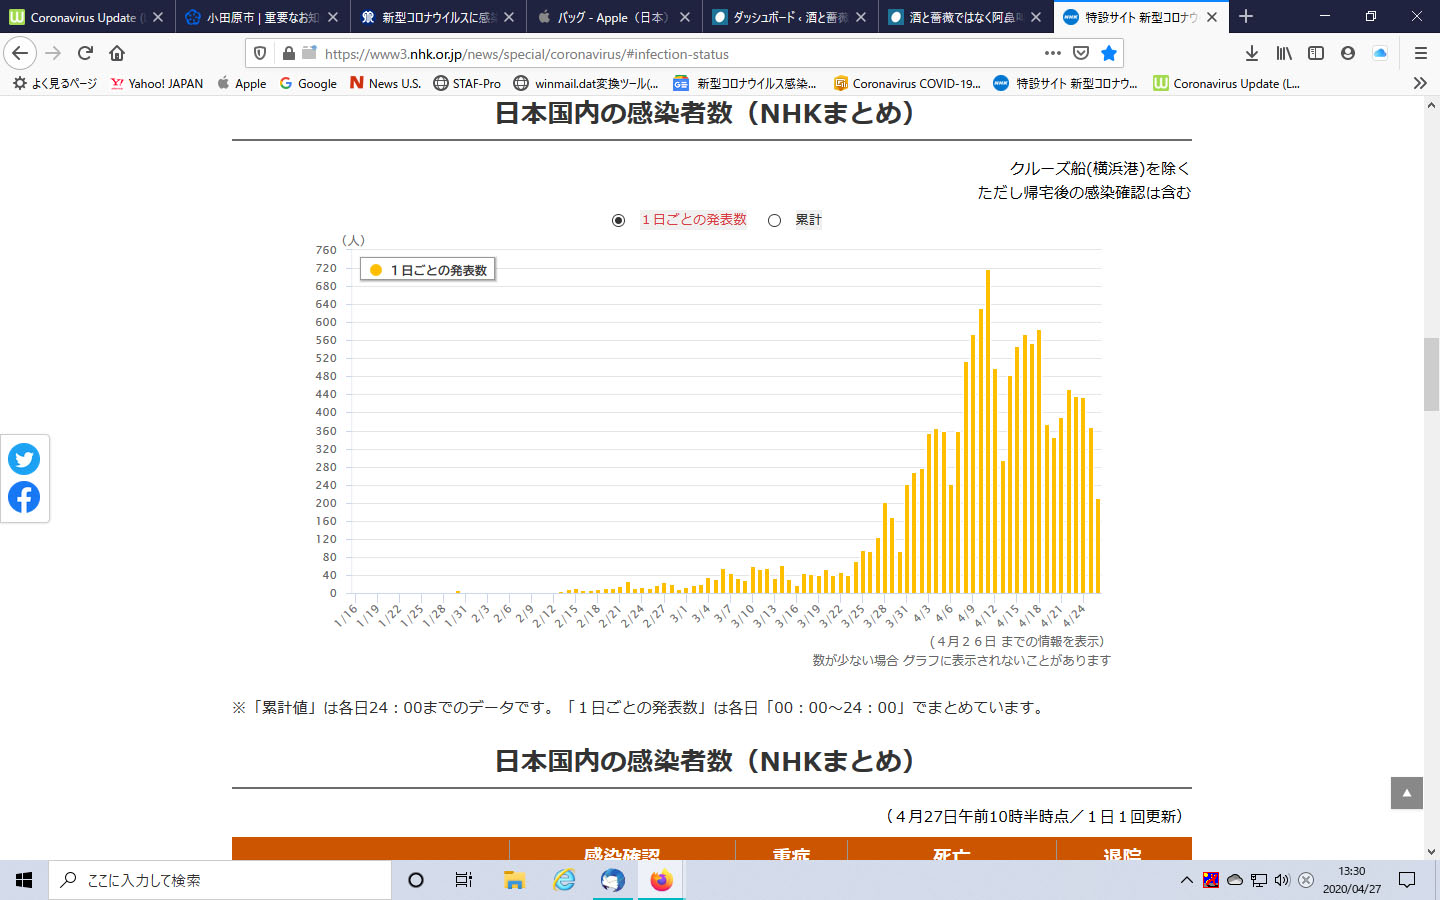Select the 累計 radio button
1440x900 pixels.
(774, 220)
